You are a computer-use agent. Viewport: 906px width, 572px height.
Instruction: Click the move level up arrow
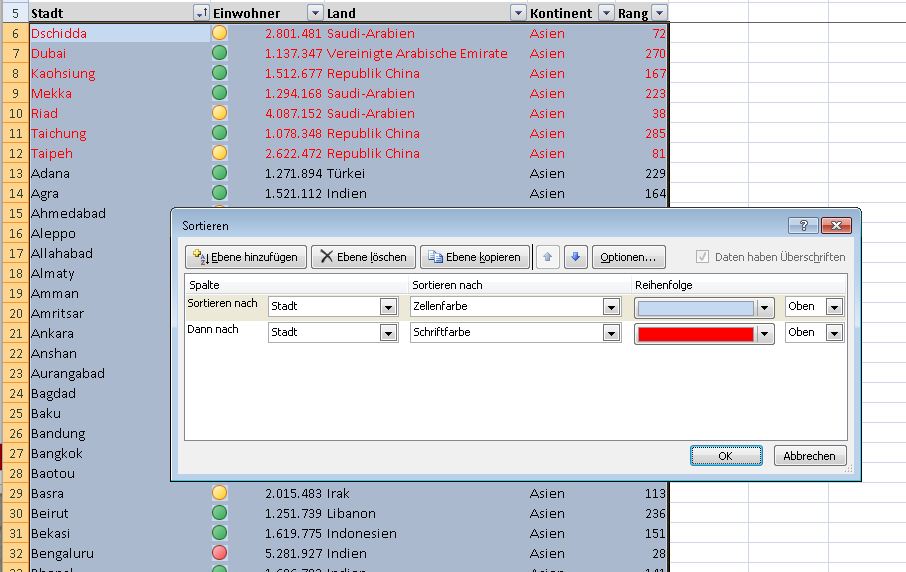pos(547,257)
